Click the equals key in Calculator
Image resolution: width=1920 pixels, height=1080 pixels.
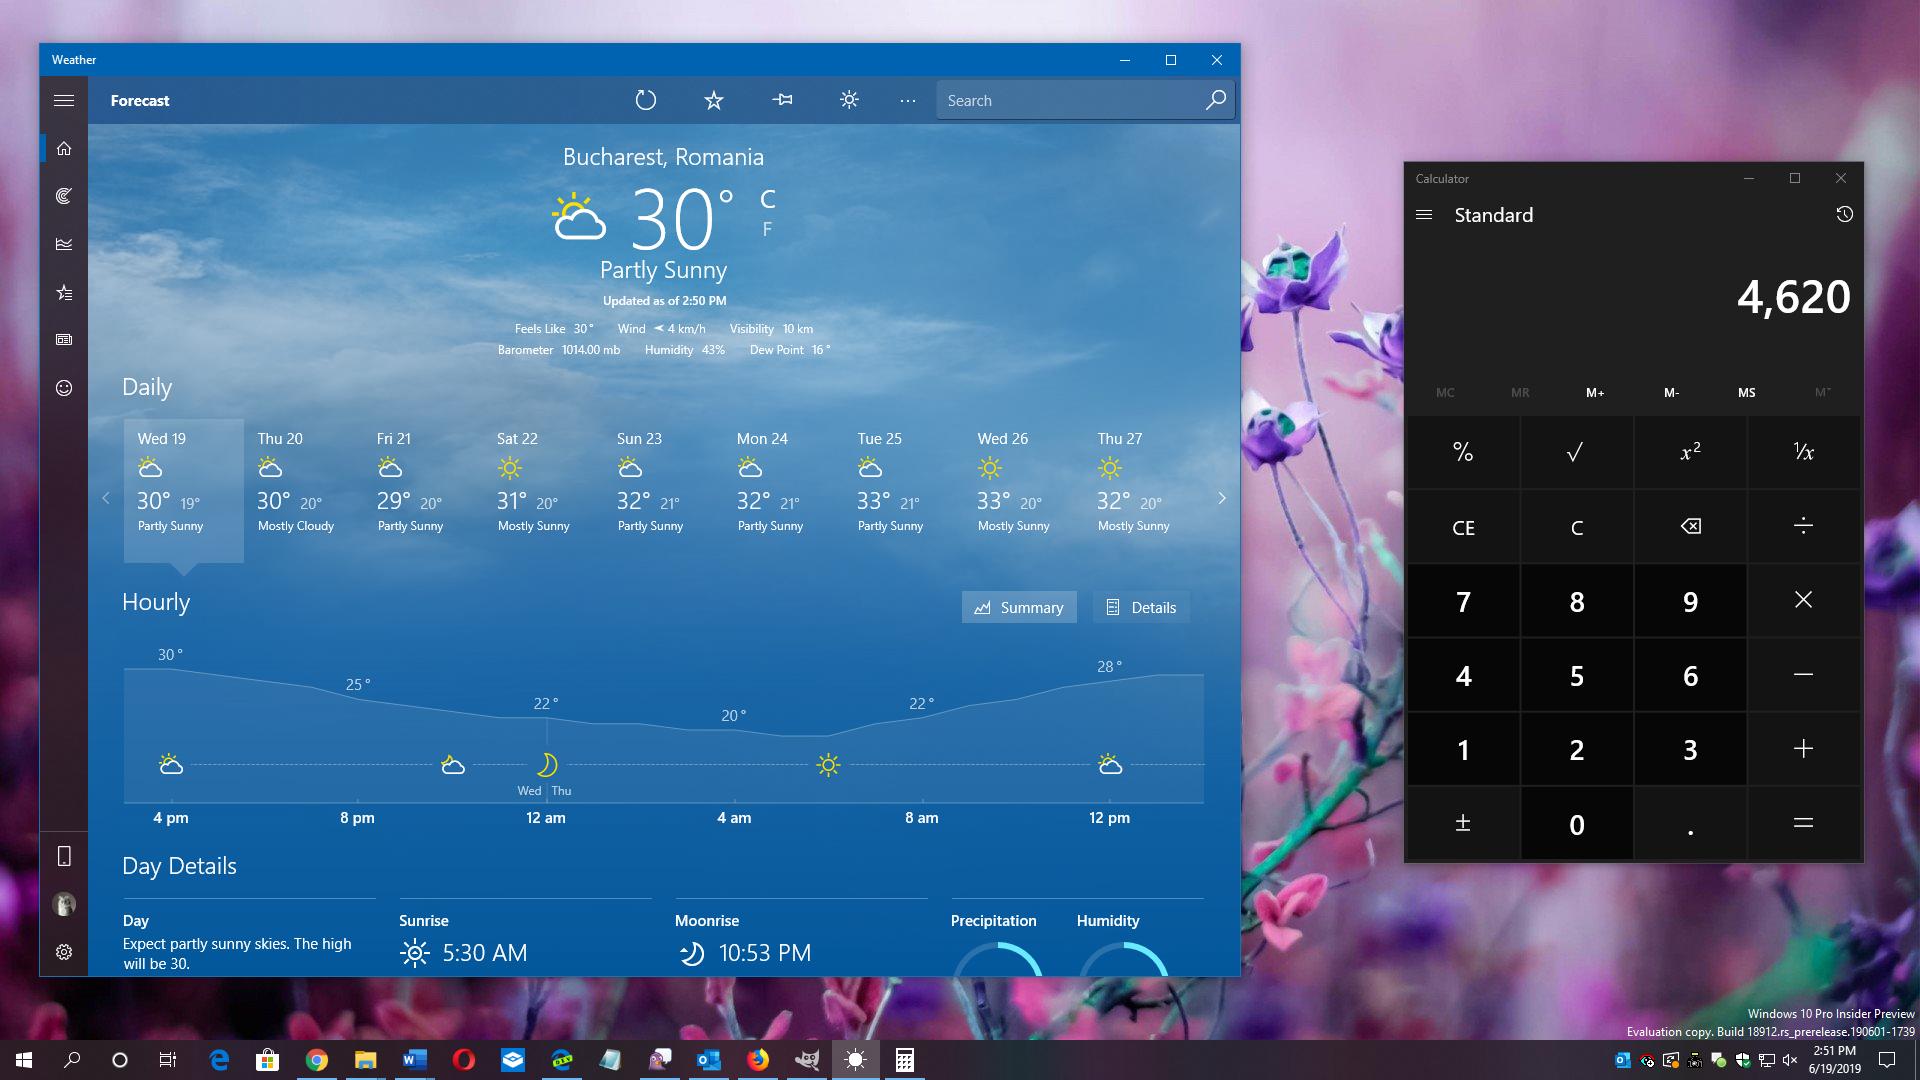click(1803, 824)
